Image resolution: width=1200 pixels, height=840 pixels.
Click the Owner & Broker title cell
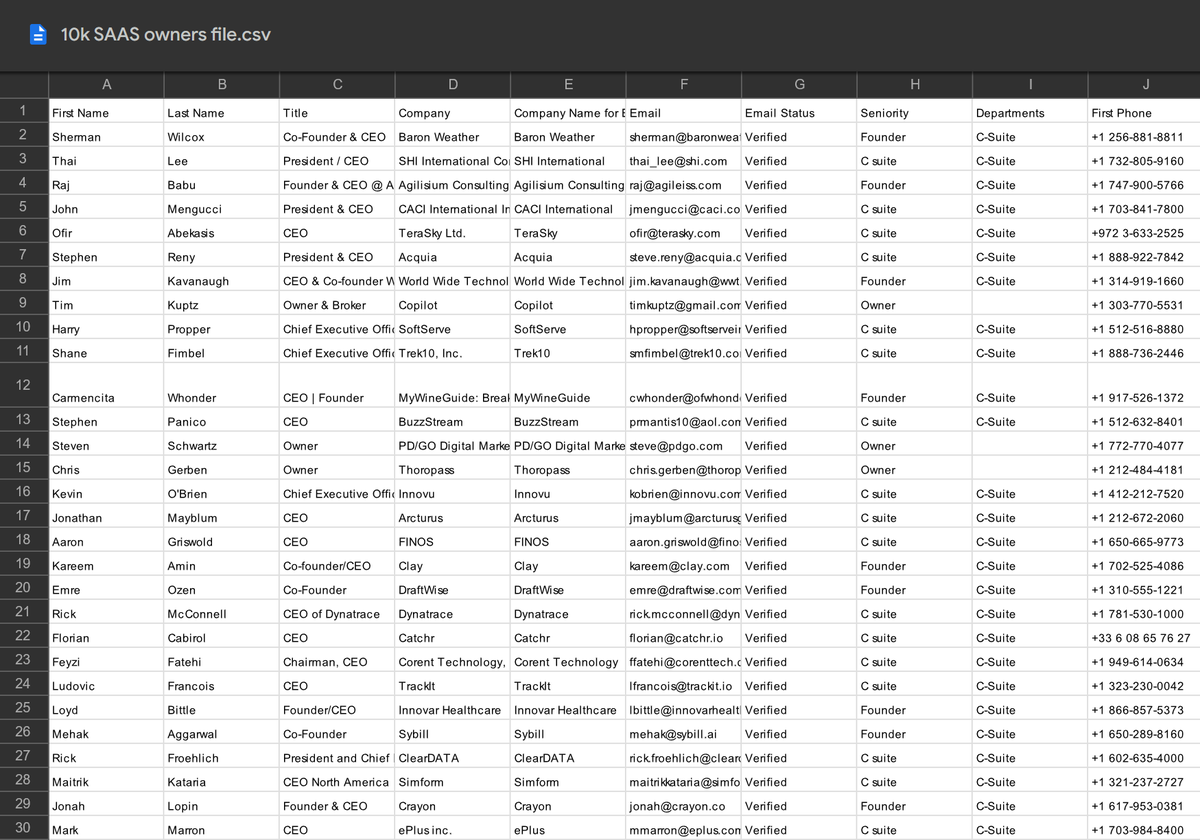337,304
